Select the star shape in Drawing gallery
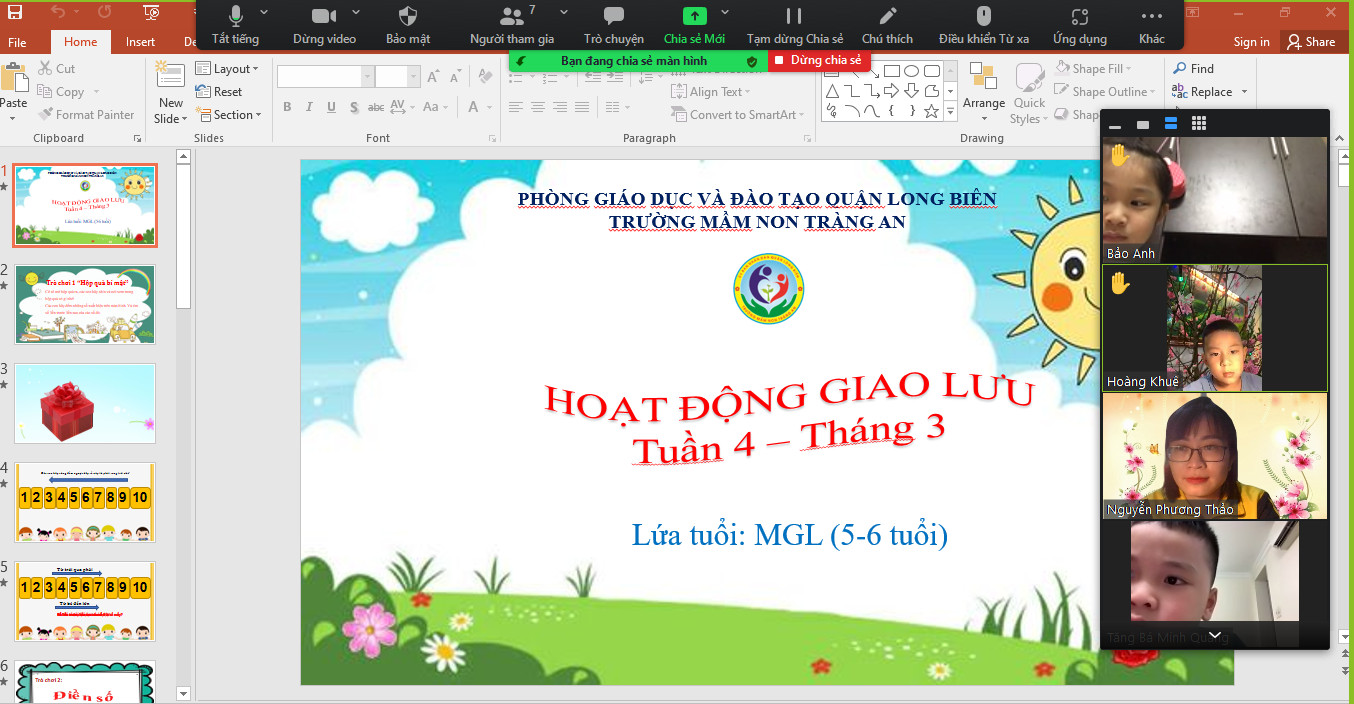The height and width of the screenshot is (704, 1354). click(931, 111)
